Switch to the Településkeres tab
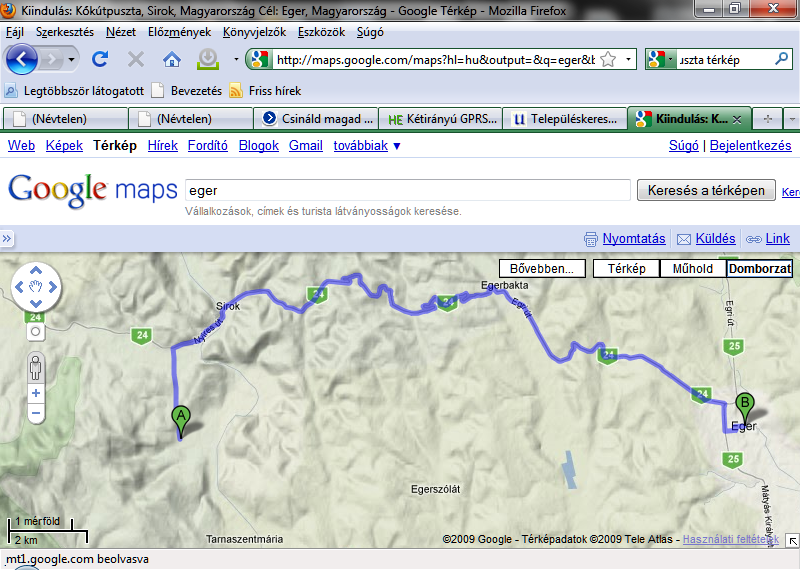 click(565, 119)
